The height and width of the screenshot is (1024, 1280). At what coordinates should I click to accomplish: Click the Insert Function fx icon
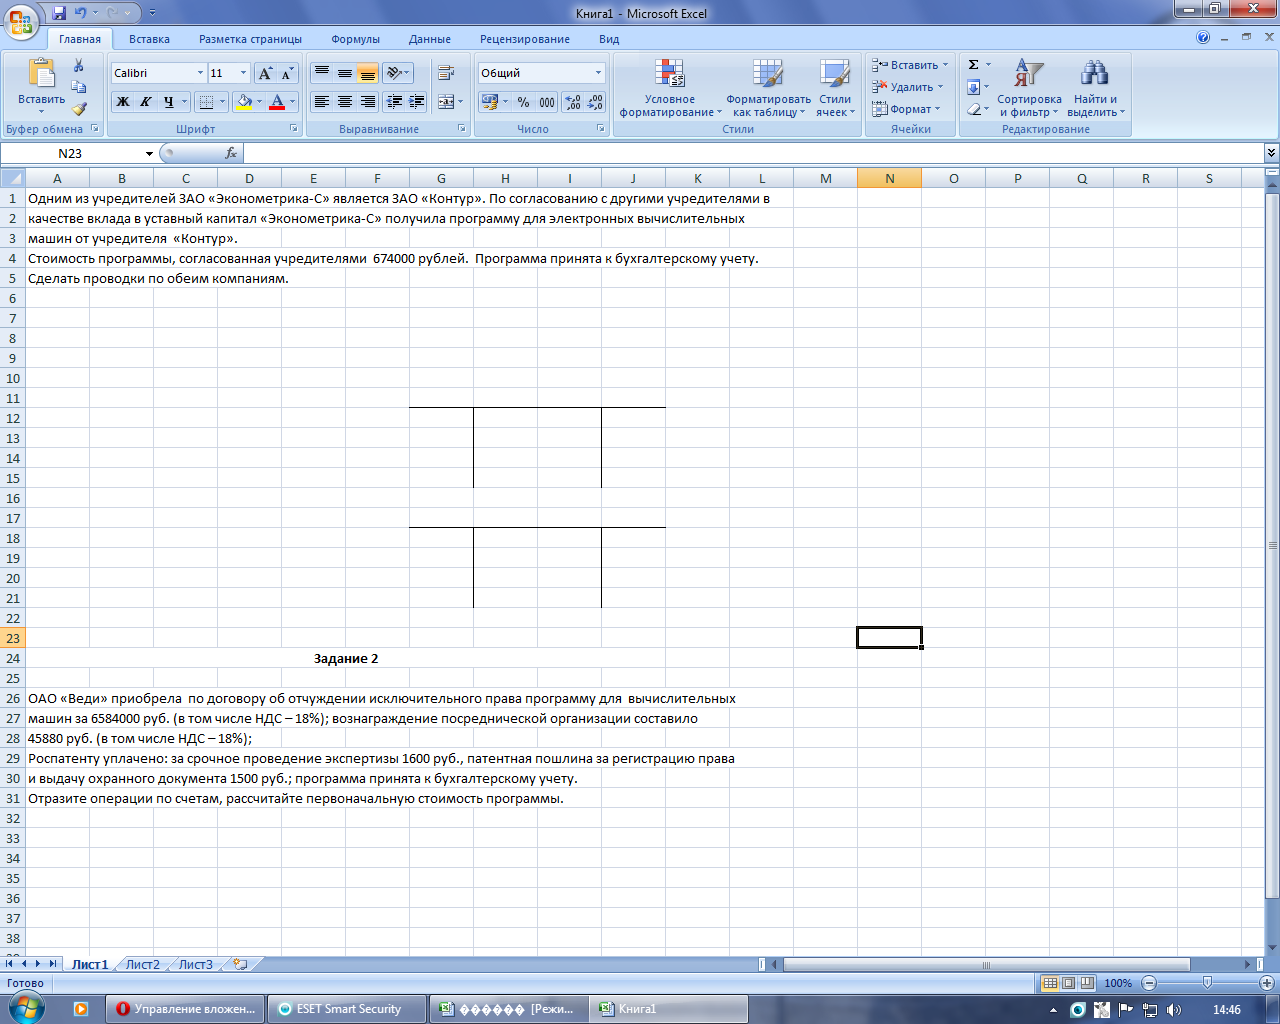(x=231, y=153)
